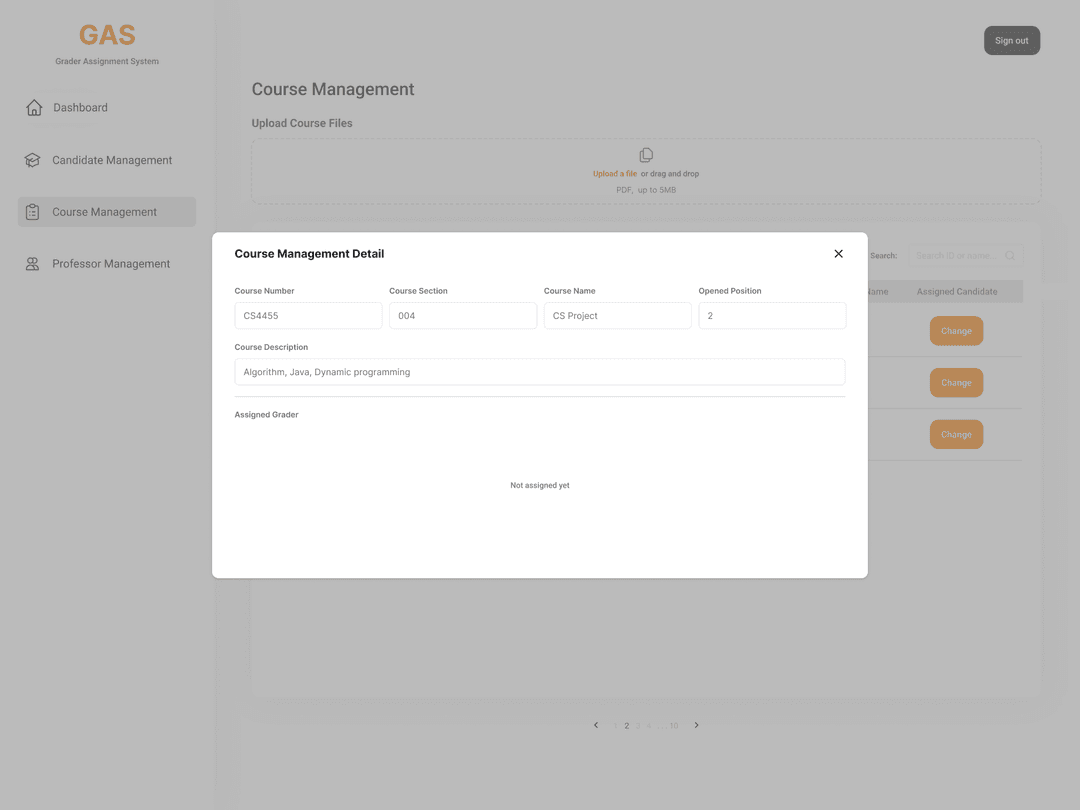Click the Course Management clipboard icon

click(x=32, y=211)
